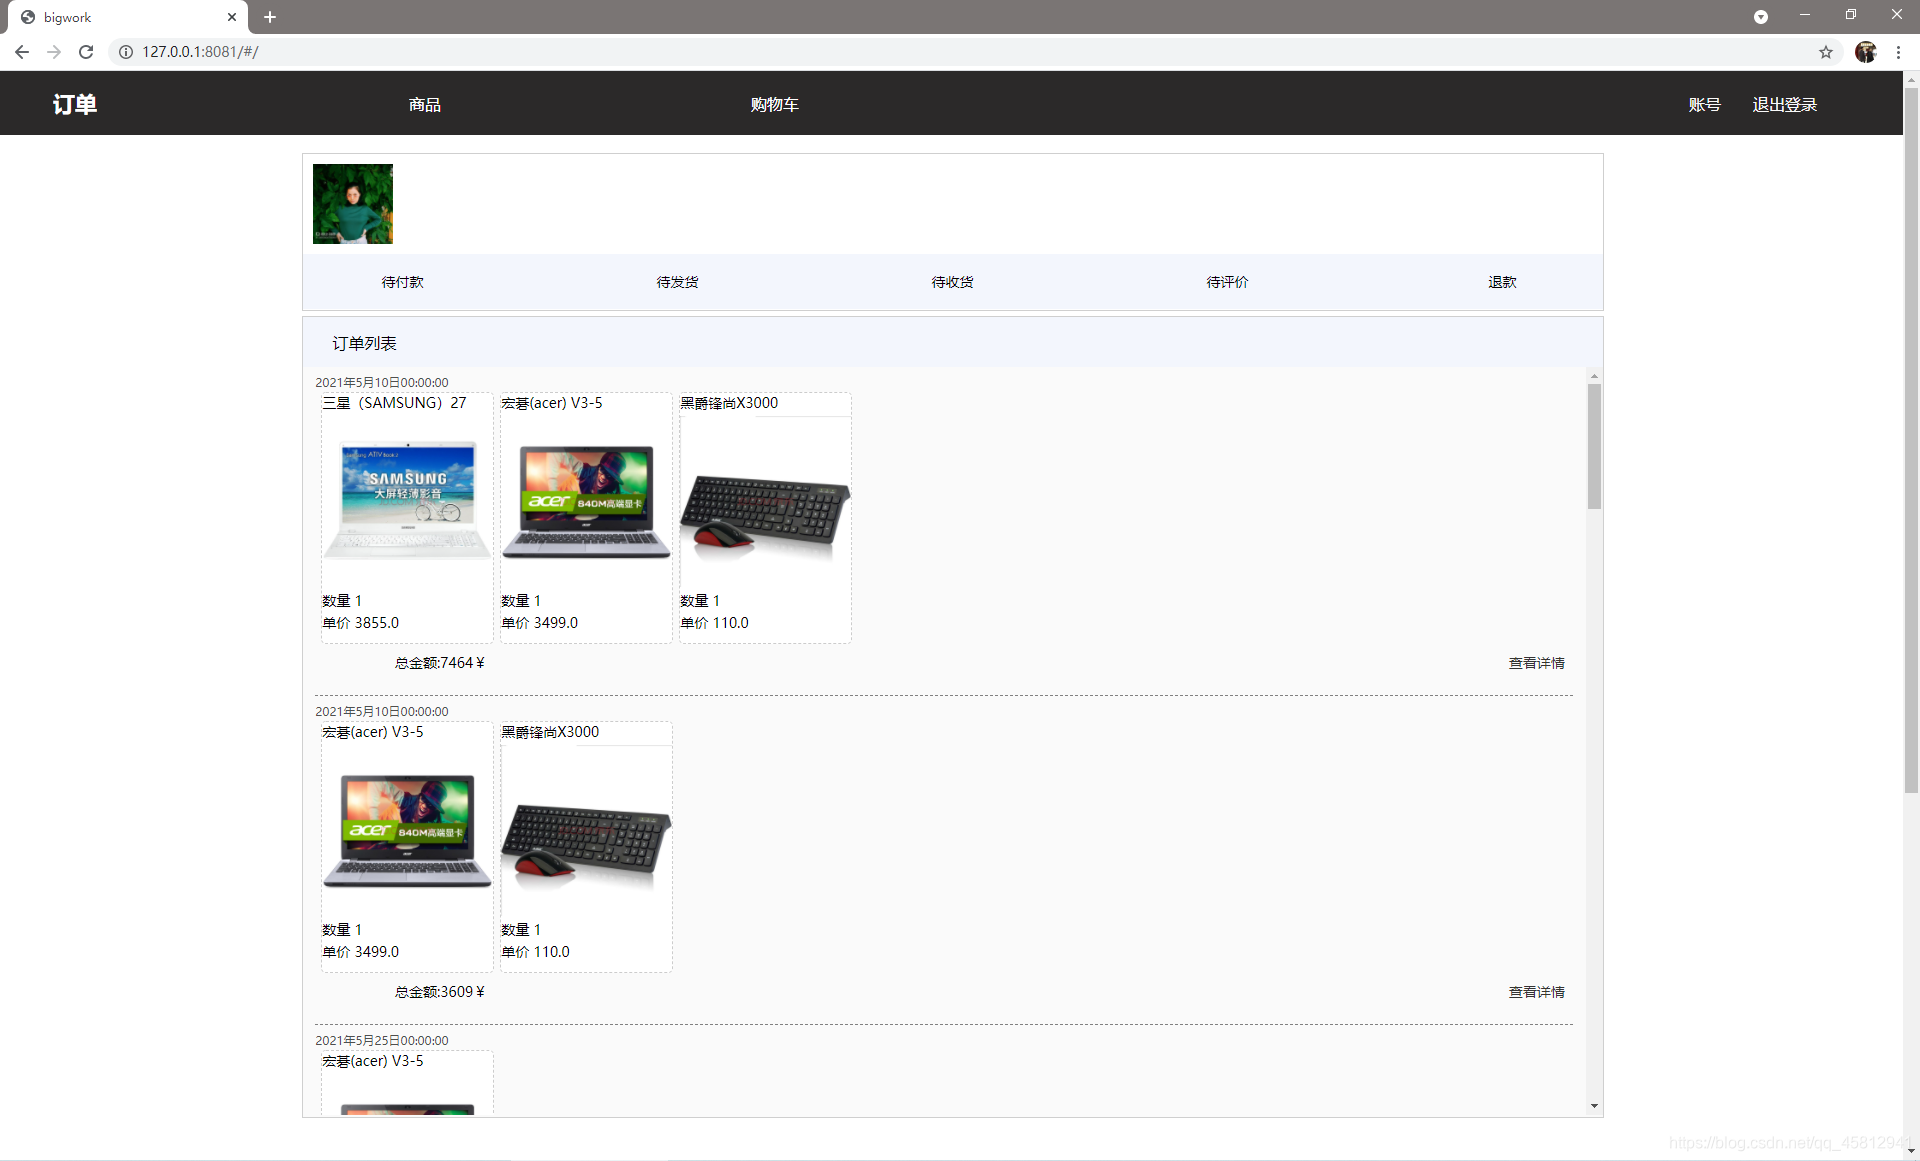The image size is (1920, 1161).
Task: Click 黑爵锋尚X3000 title in first order
Action: pos(729,403)
